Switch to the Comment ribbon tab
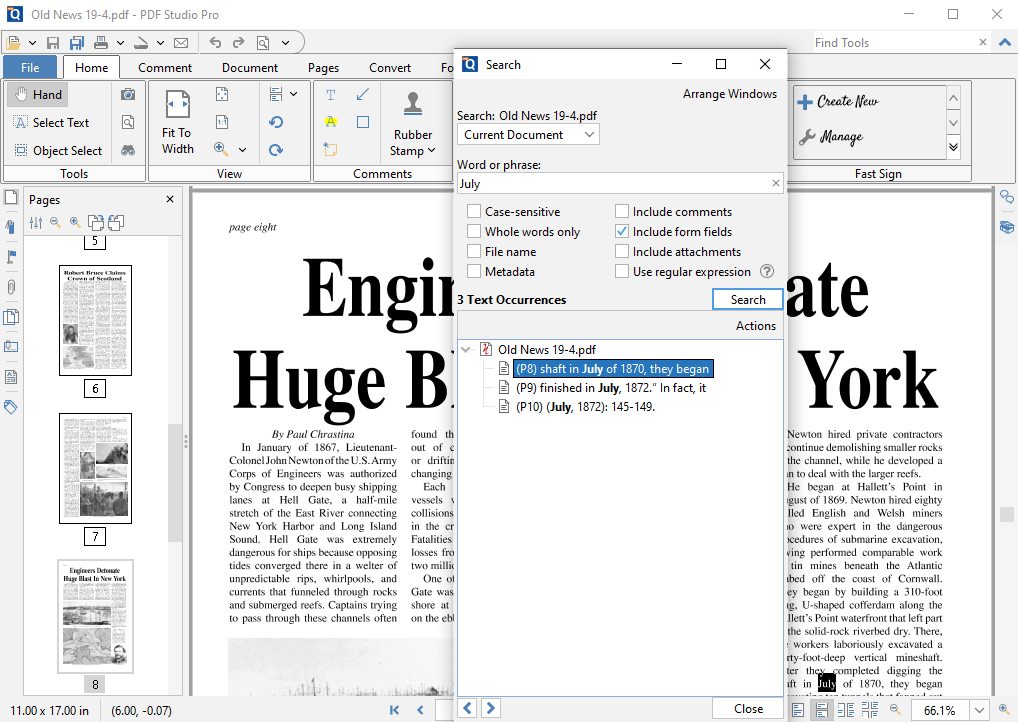Image resolution: width=1018 pixels, height=722 pixels. 165,68
